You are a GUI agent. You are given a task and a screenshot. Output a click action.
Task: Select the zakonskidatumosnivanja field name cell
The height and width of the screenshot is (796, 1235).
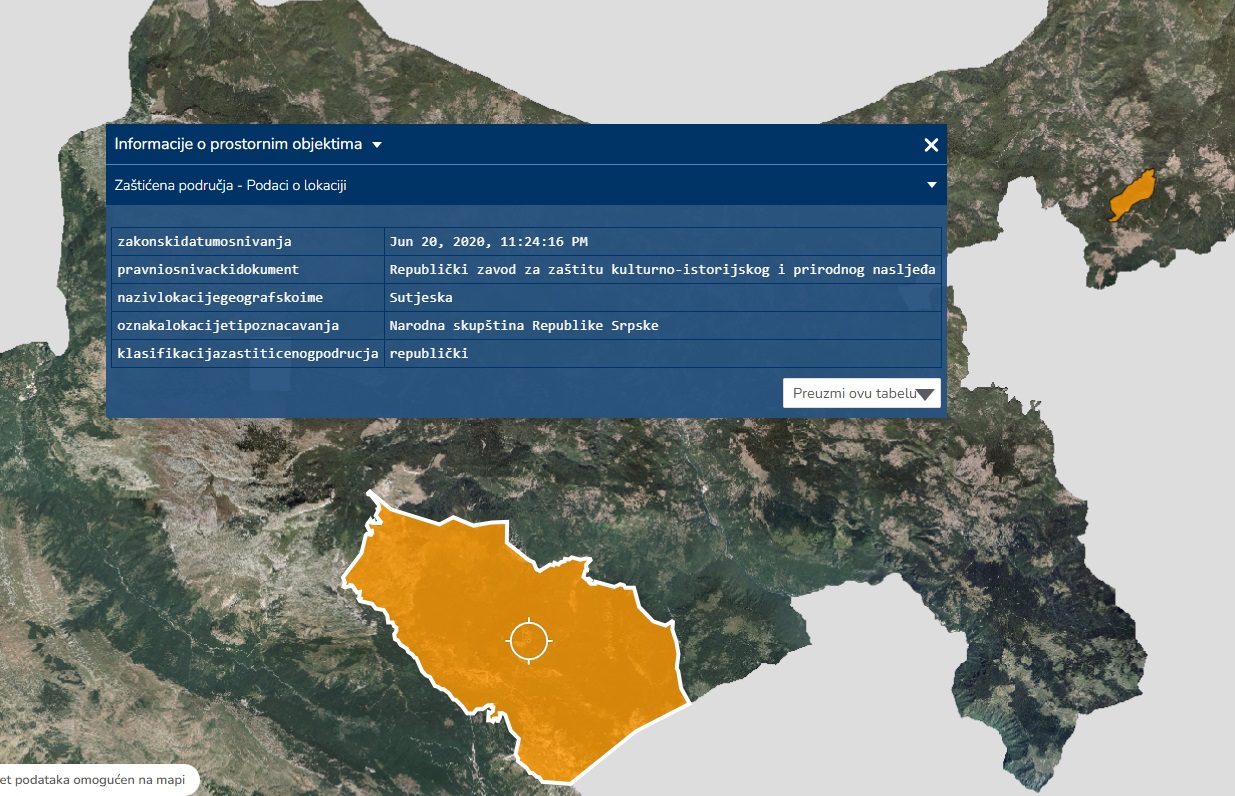pos(204,242)
